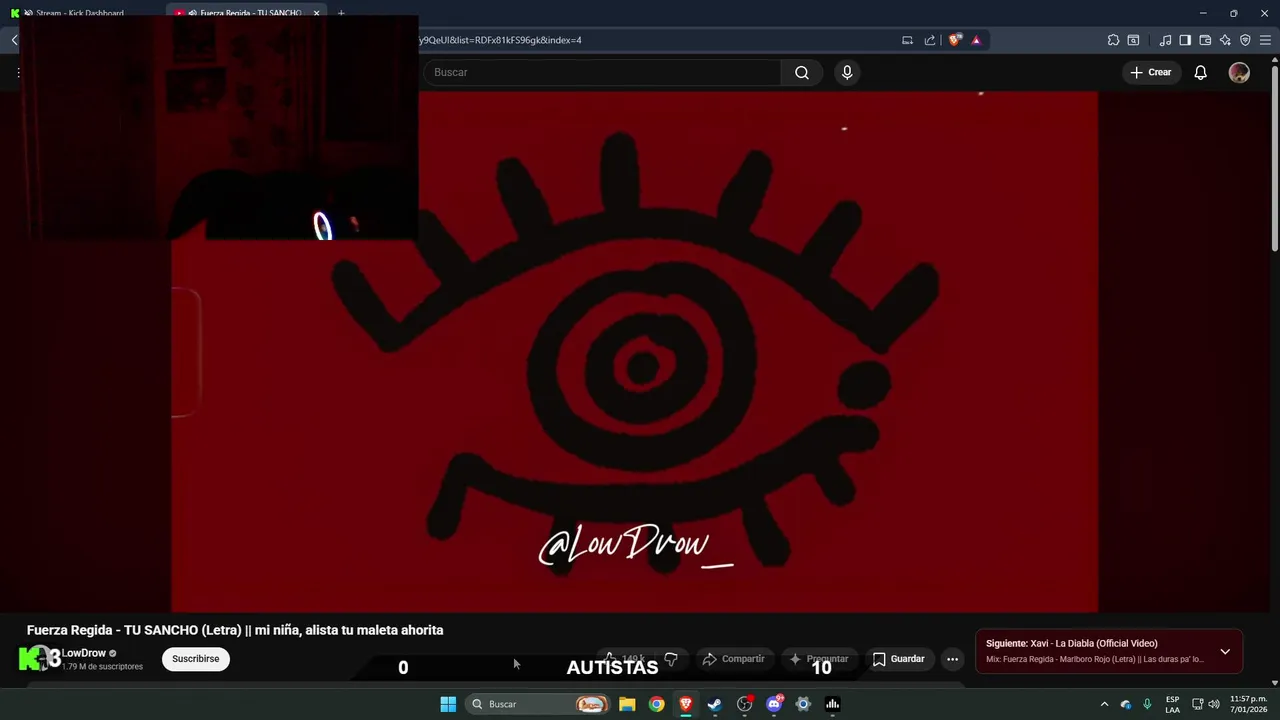Screen dimensions: 1280x720
Task: Open the media control music note icon
Action: pos(1165,40)
